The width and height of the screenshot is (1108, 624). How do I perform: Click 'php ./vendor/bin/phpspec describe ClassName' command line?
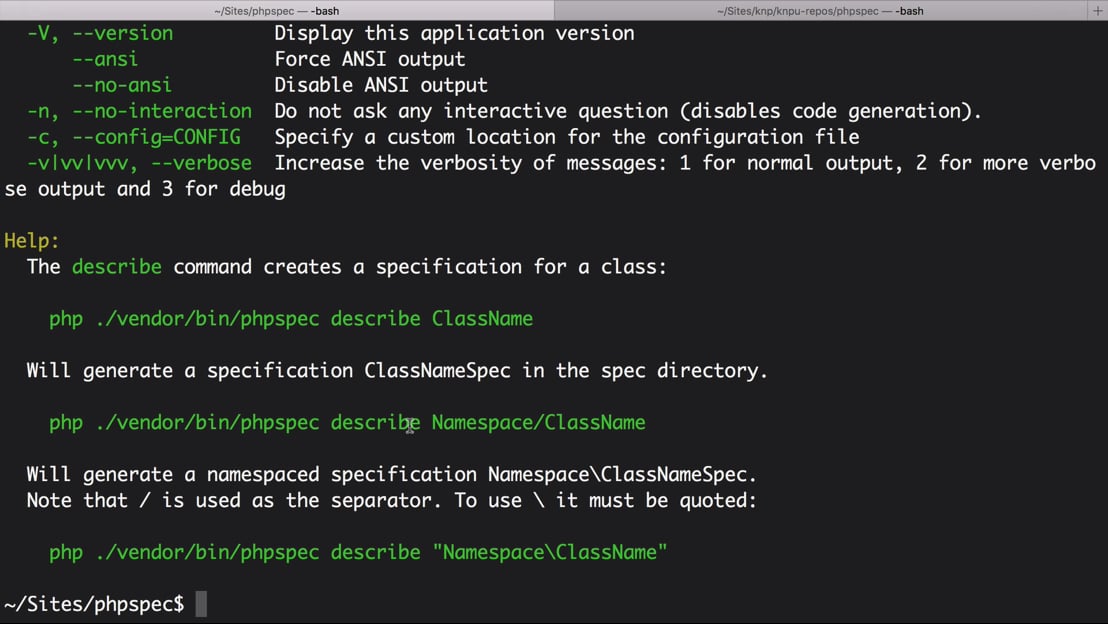[x=291, y=319]
